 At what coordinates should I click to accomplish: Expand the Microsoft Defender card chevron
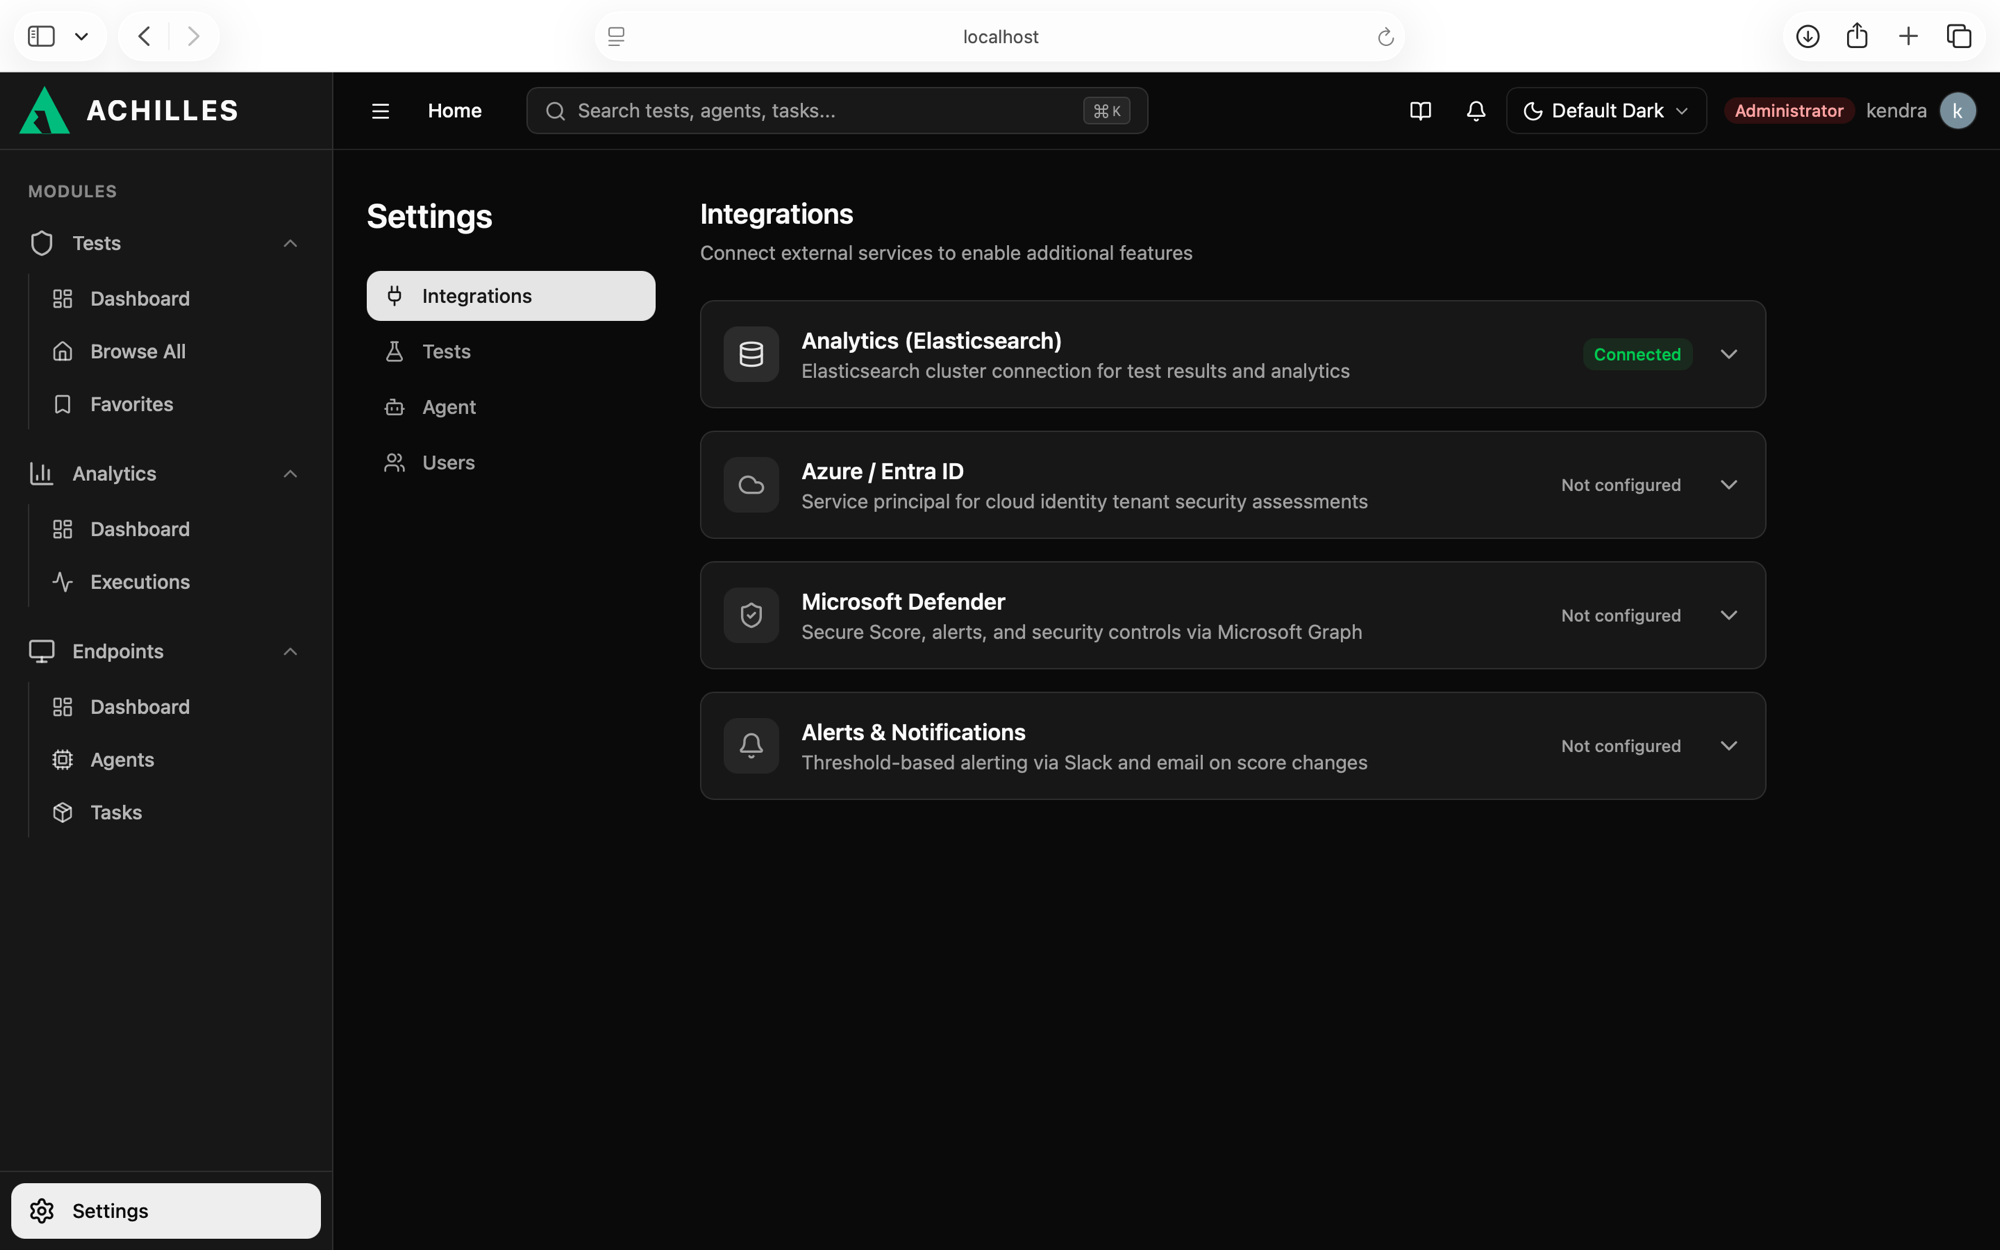(x=1728, y=615)
